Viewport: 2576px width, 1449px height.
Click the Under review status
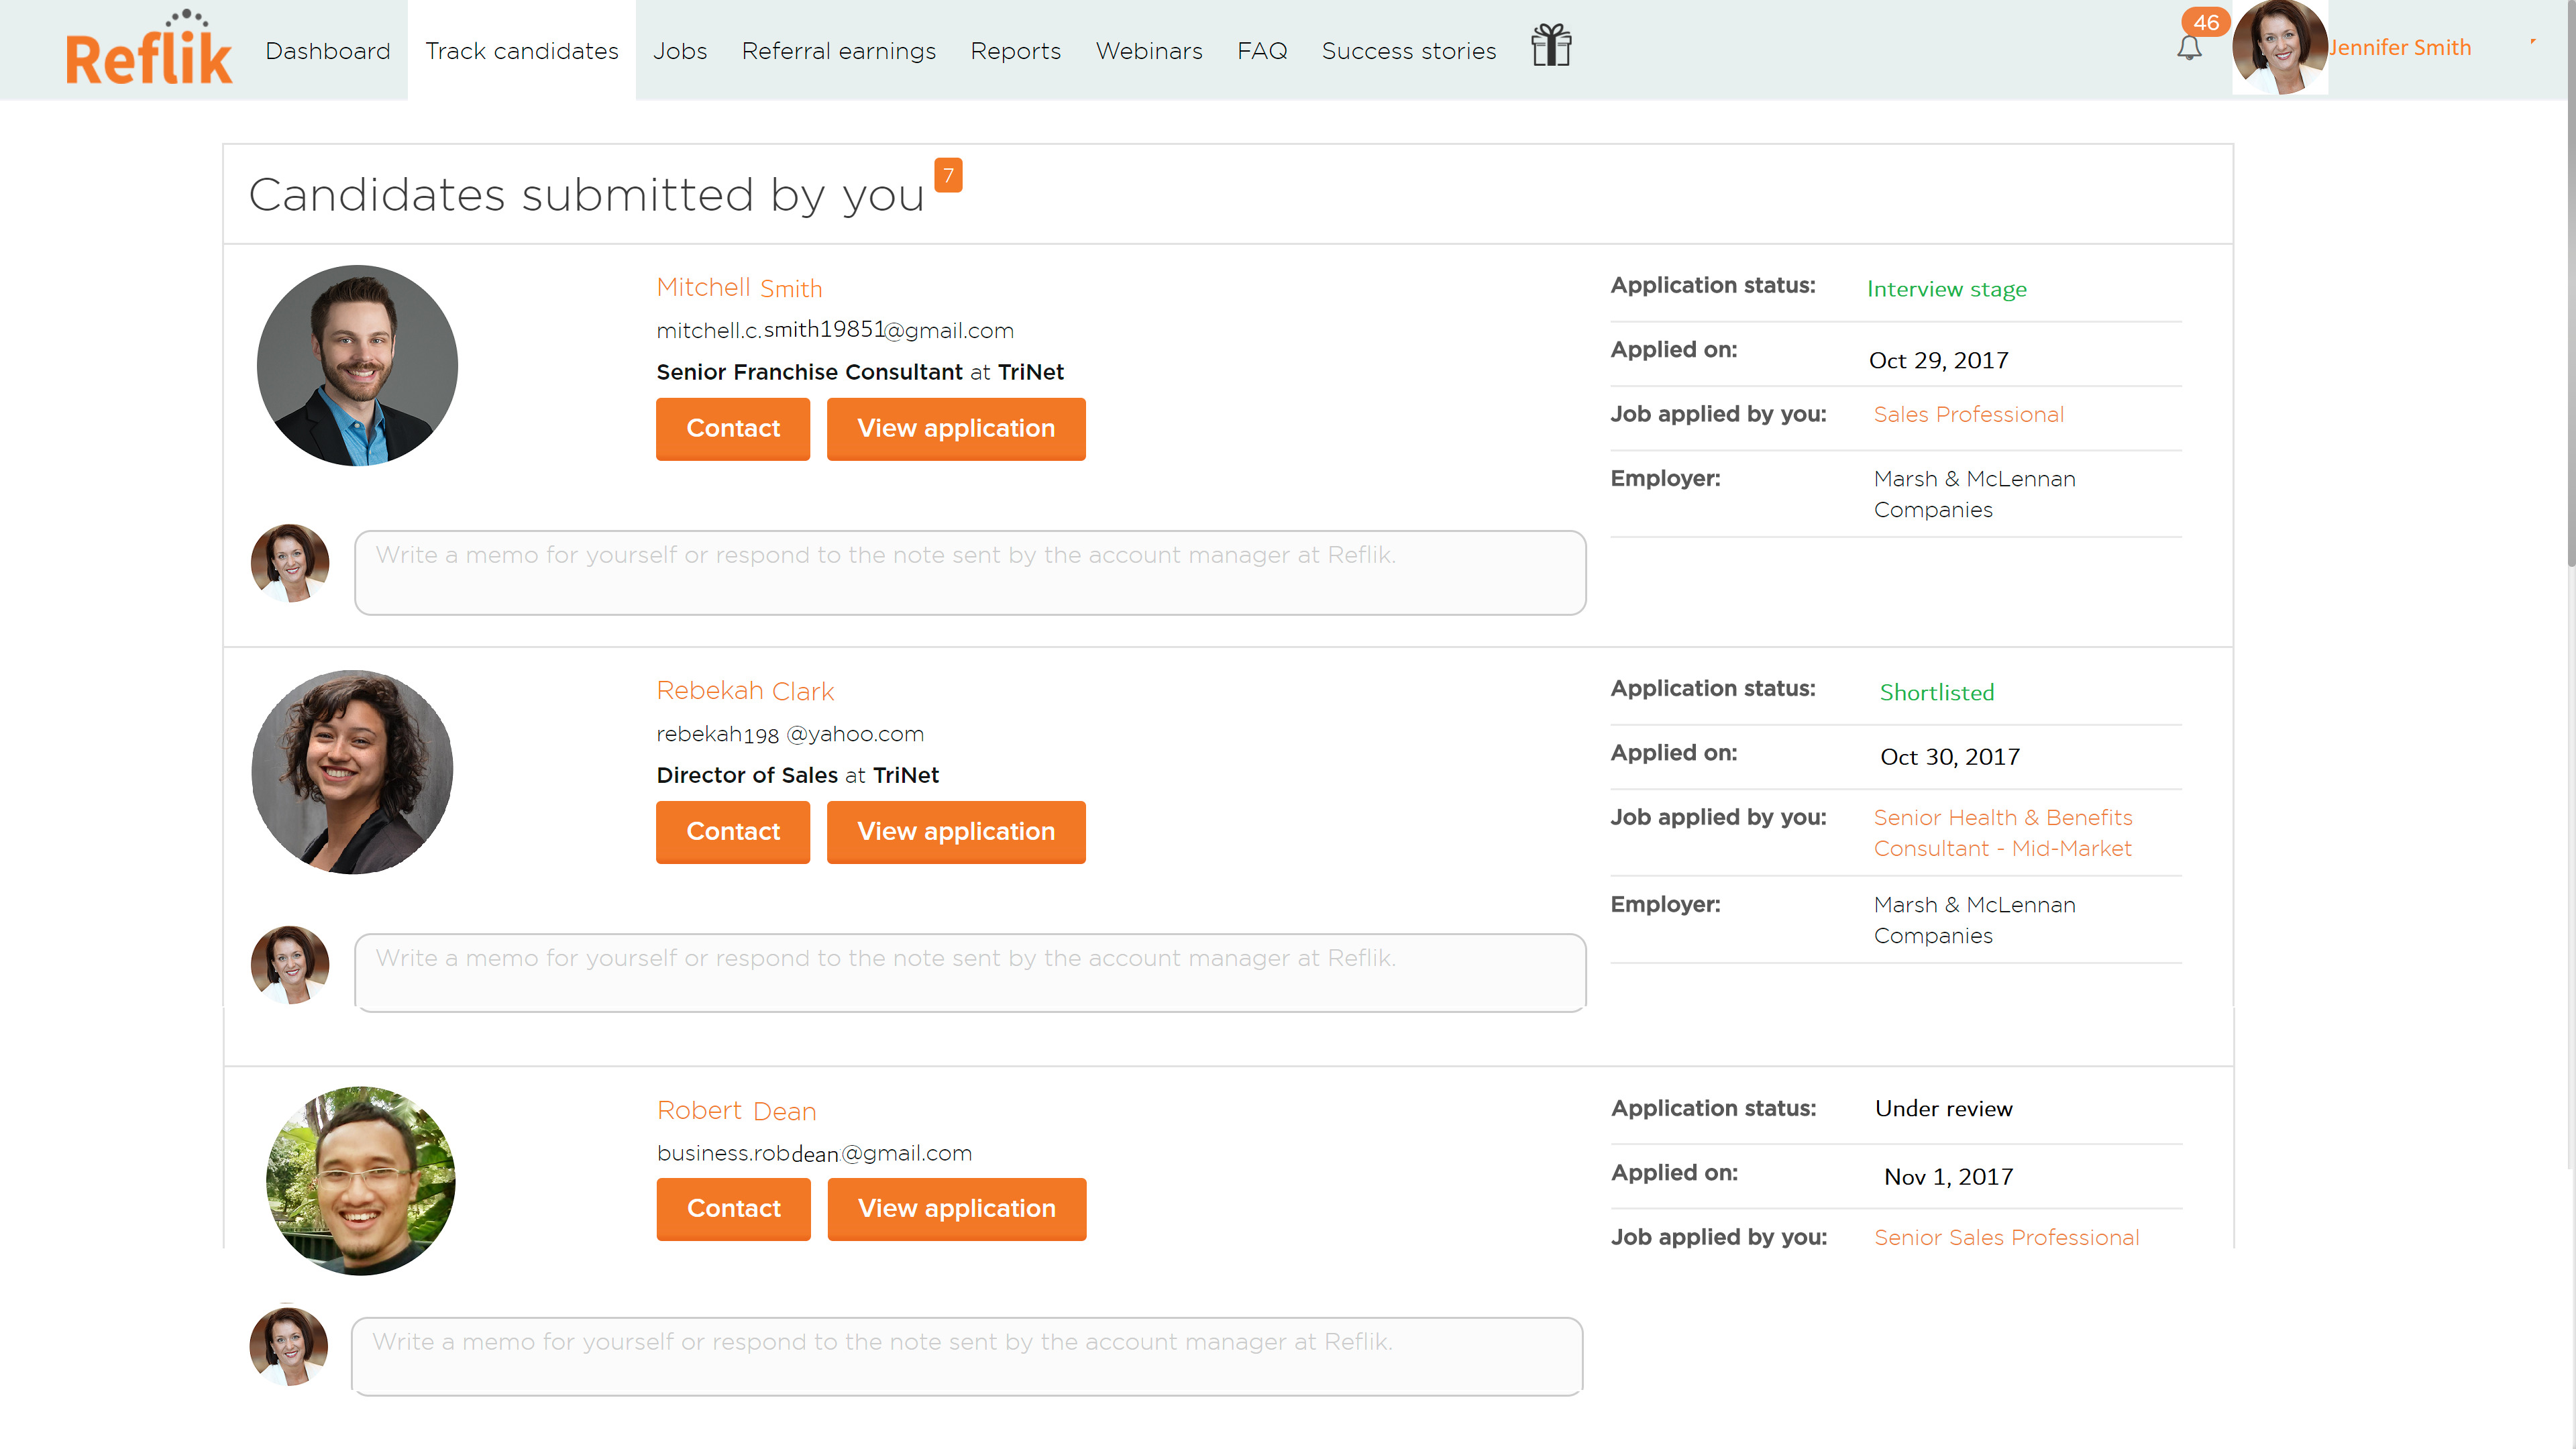point(1944,1108)
